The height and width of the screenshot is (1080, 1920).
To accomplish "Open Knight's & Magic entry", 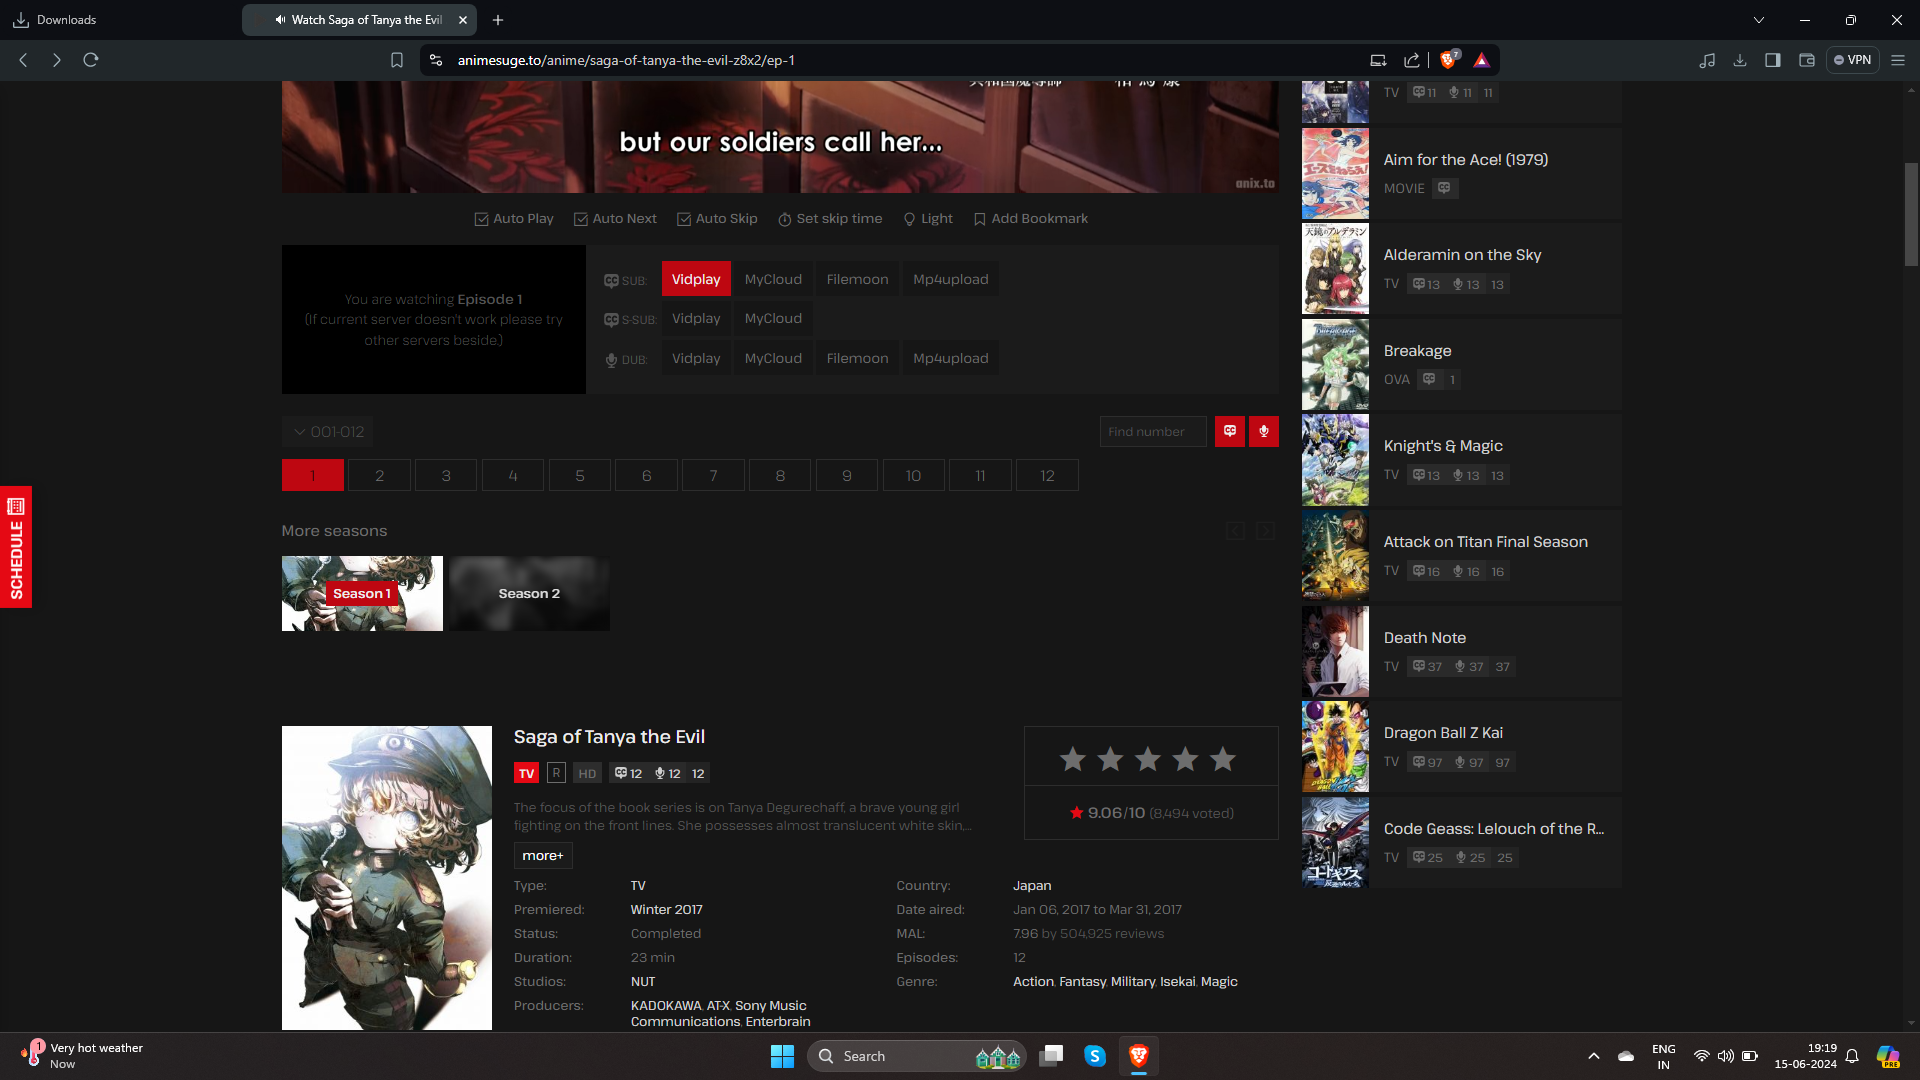I will coord(1461,460).
